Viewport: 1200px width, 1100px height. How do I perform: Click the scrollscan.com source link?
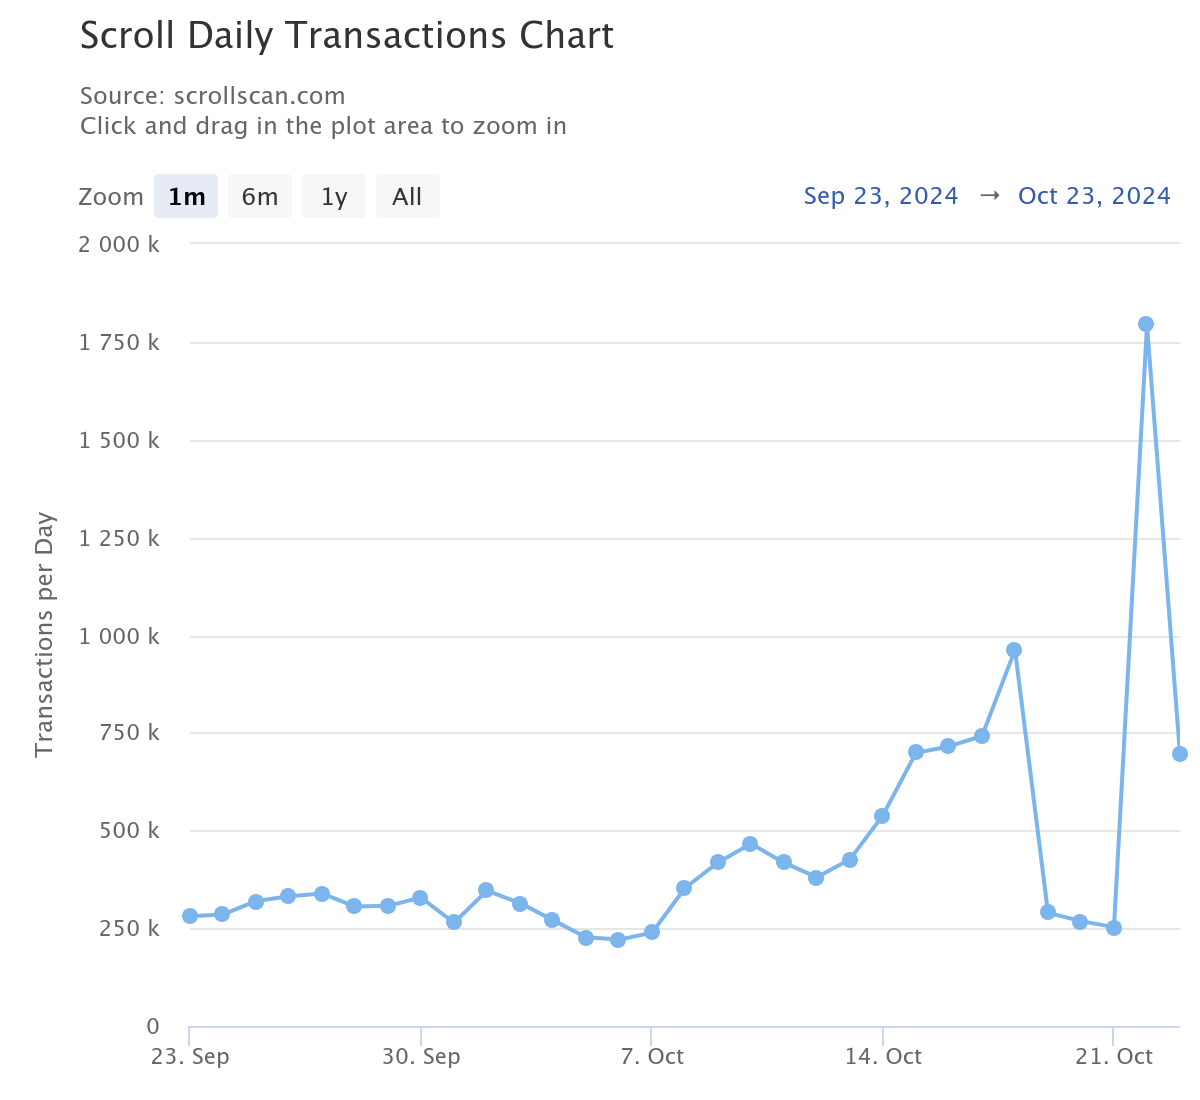[259, 96]
